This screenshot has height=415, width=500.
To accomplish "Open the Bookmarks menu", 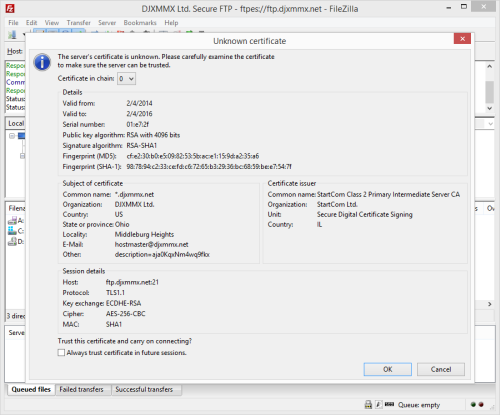I will point(140,23).
